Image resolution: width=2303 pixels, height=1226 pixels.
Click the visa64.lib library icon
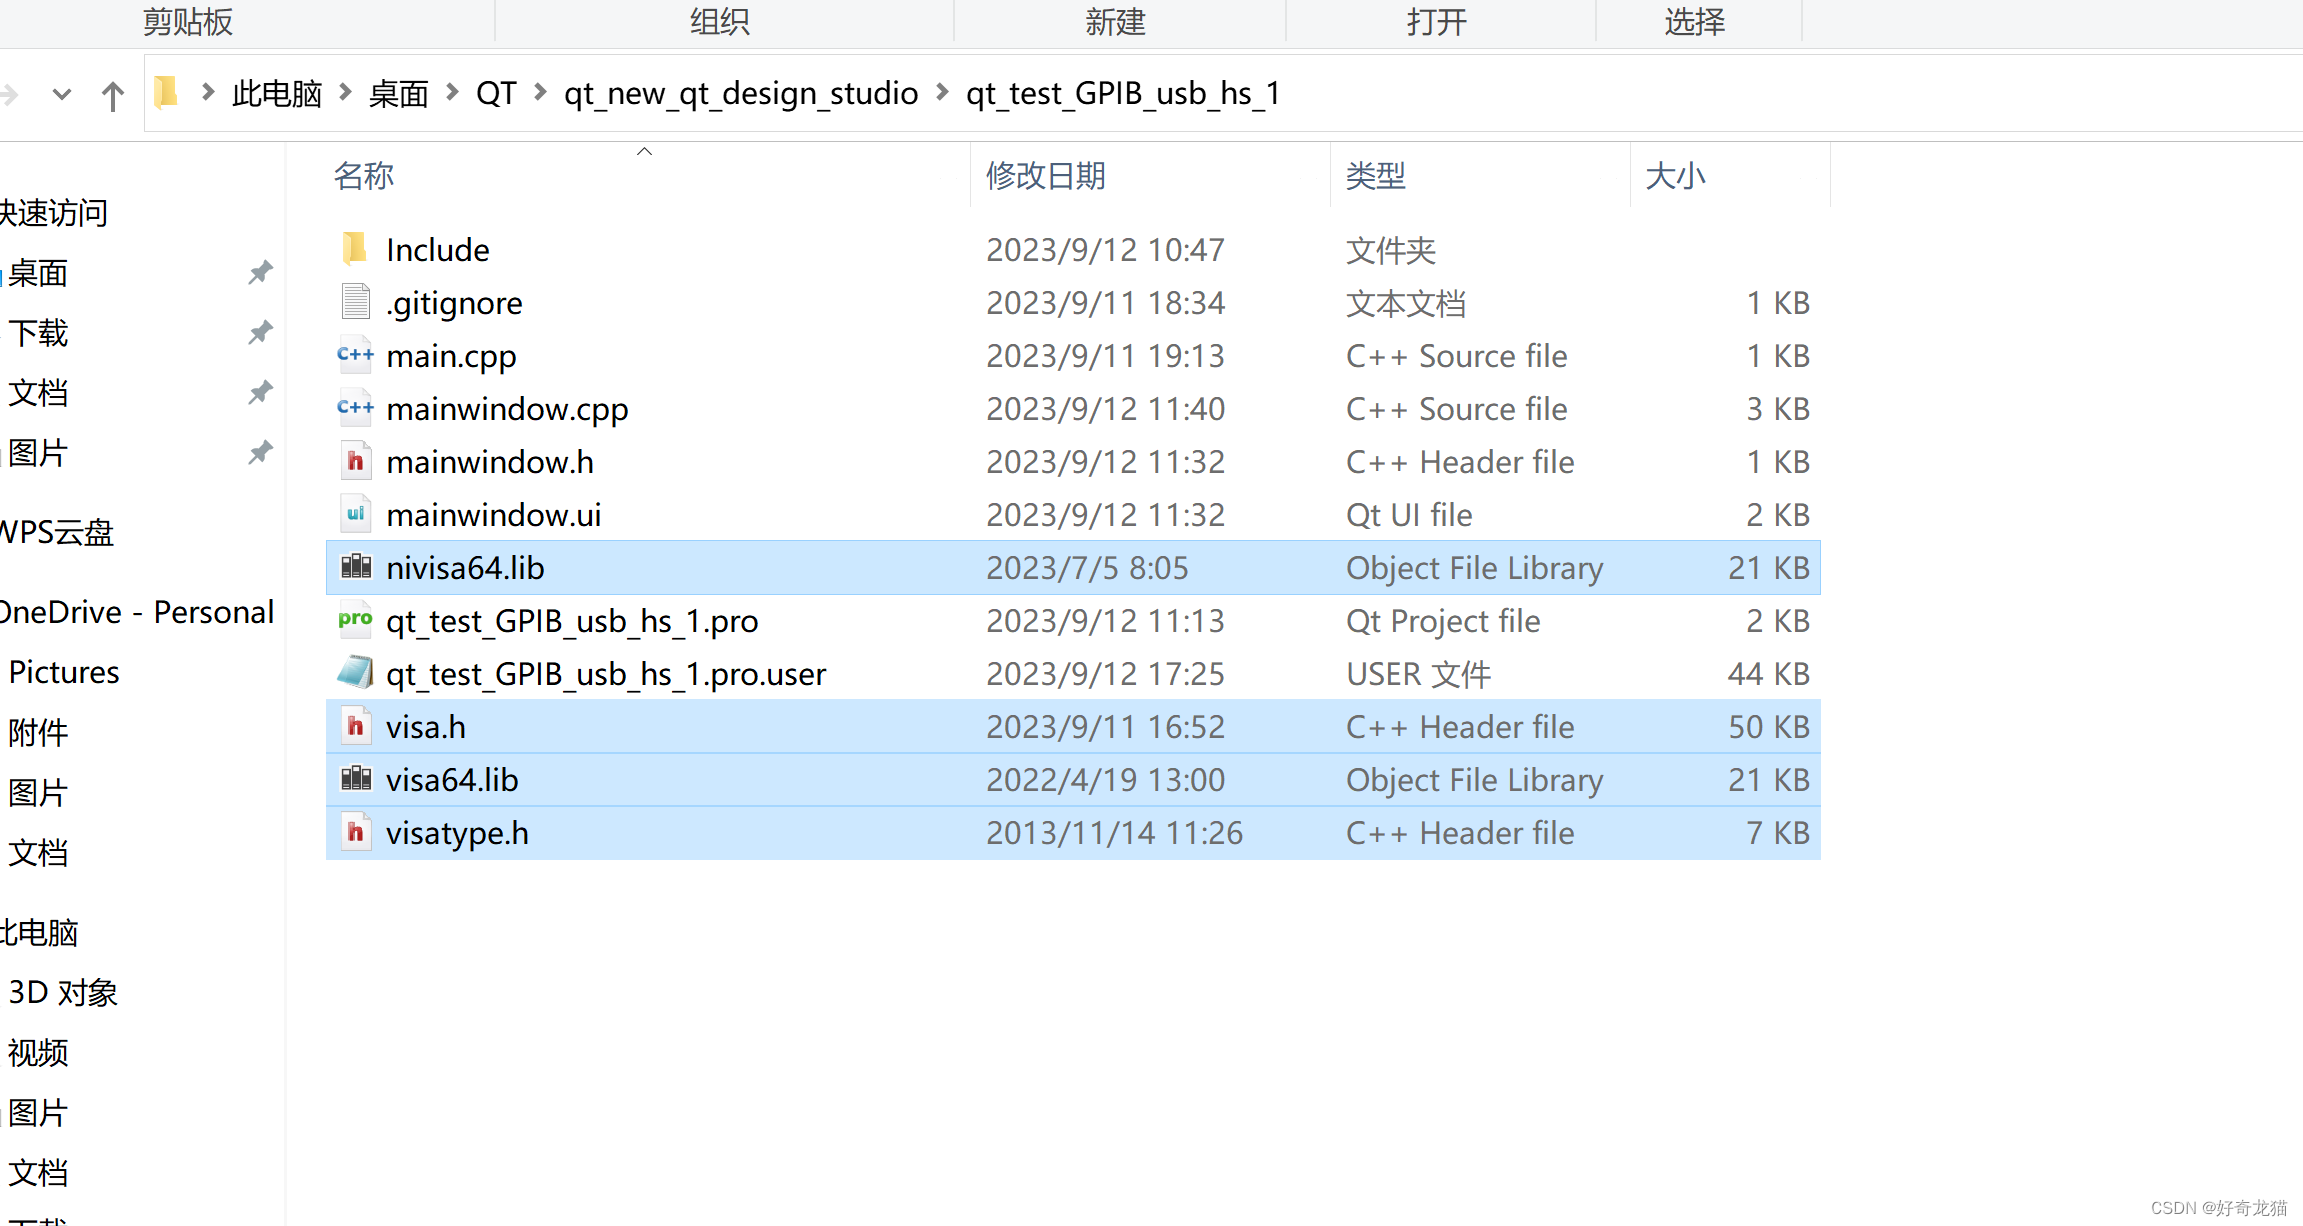click(x=355, y=779)
